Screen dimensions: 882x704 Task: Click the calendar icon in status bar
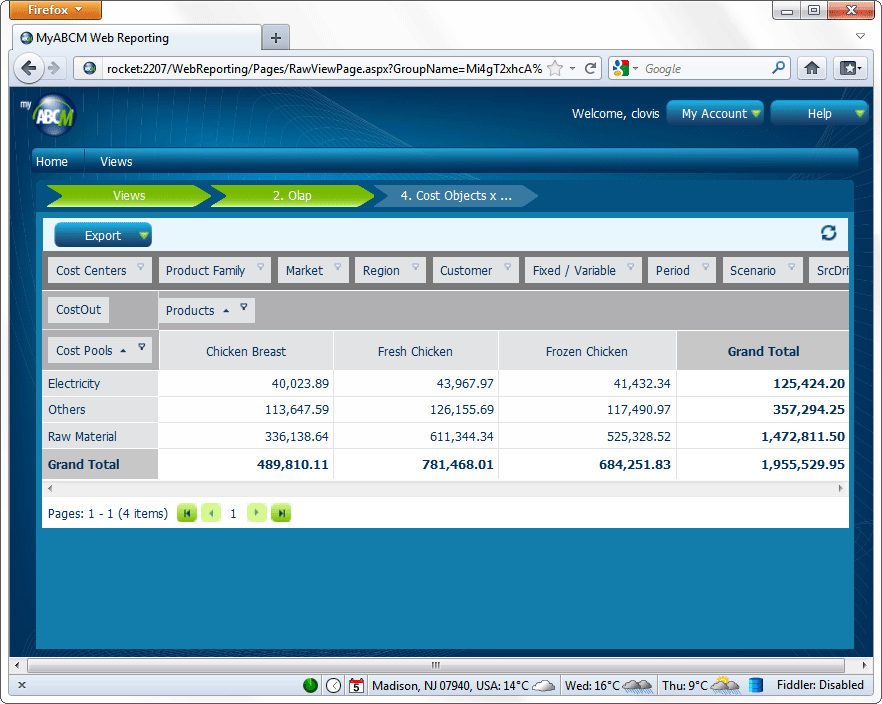356,685
